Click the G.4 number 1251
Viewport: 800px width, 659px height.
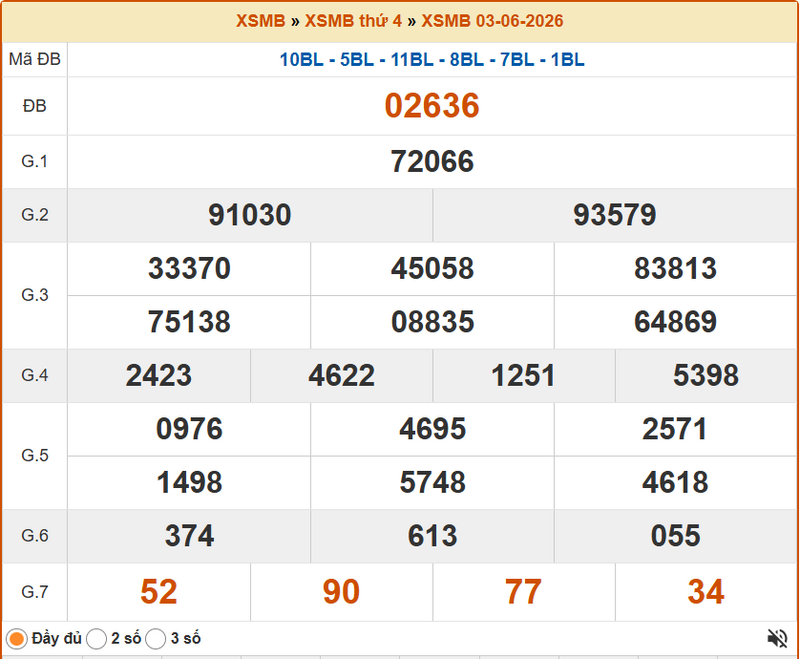pyautogui.click(x=523, y=375)
